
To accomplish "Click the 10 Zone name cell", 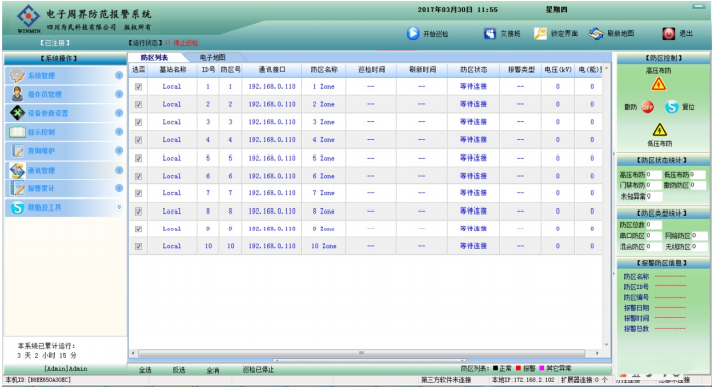I will (x=324, y=246).
